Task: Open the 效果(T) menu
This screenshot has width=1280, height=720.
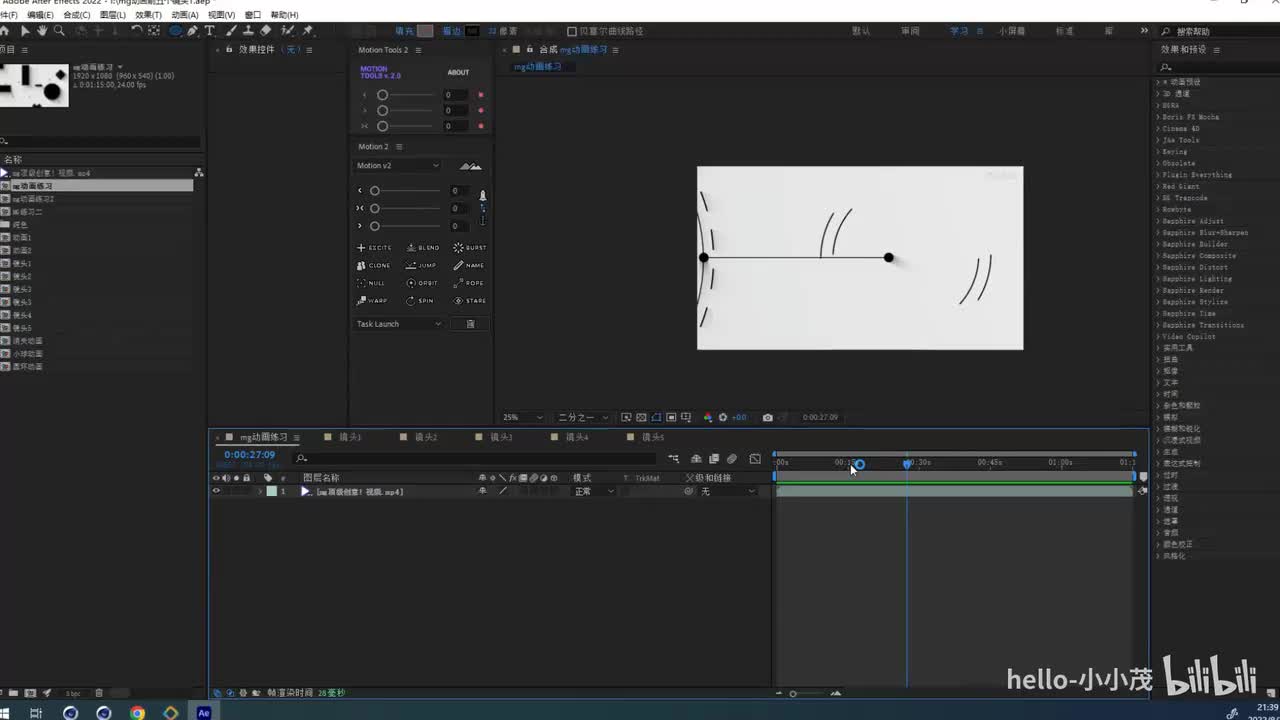Action: (x=148, y=15)
